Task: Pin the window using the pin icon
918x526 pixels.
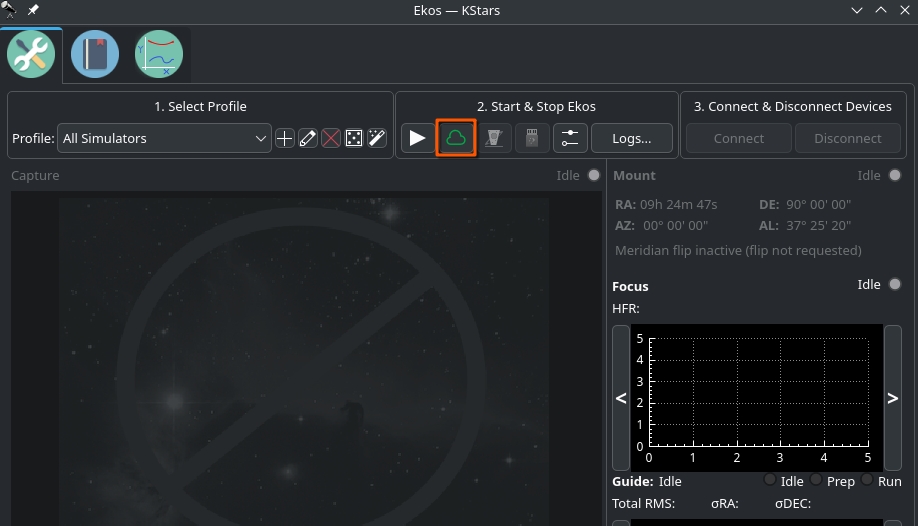Action: 33,10
